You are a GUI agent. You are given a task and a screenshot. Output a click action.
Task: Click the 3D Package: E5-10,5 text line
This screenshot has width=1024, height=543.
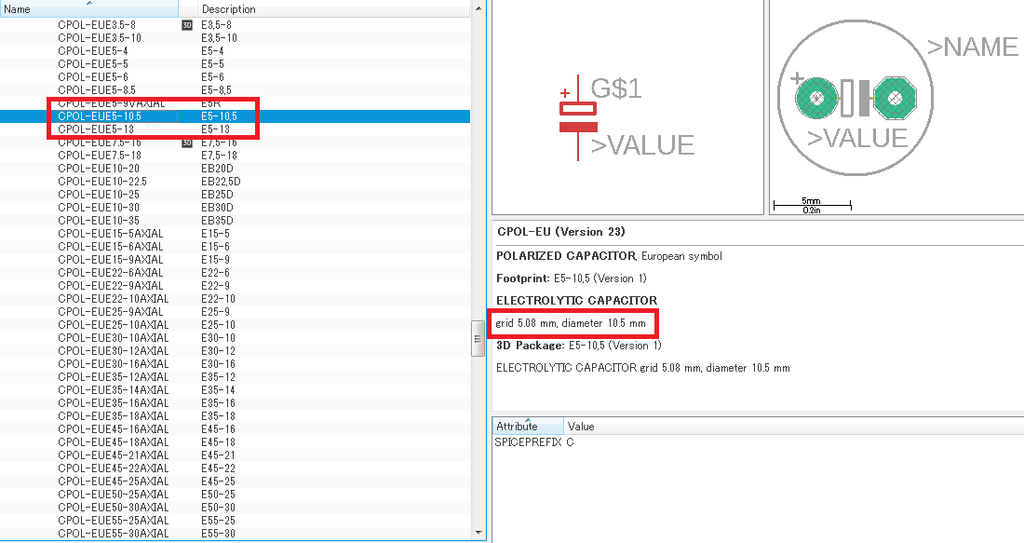point(579,346)
